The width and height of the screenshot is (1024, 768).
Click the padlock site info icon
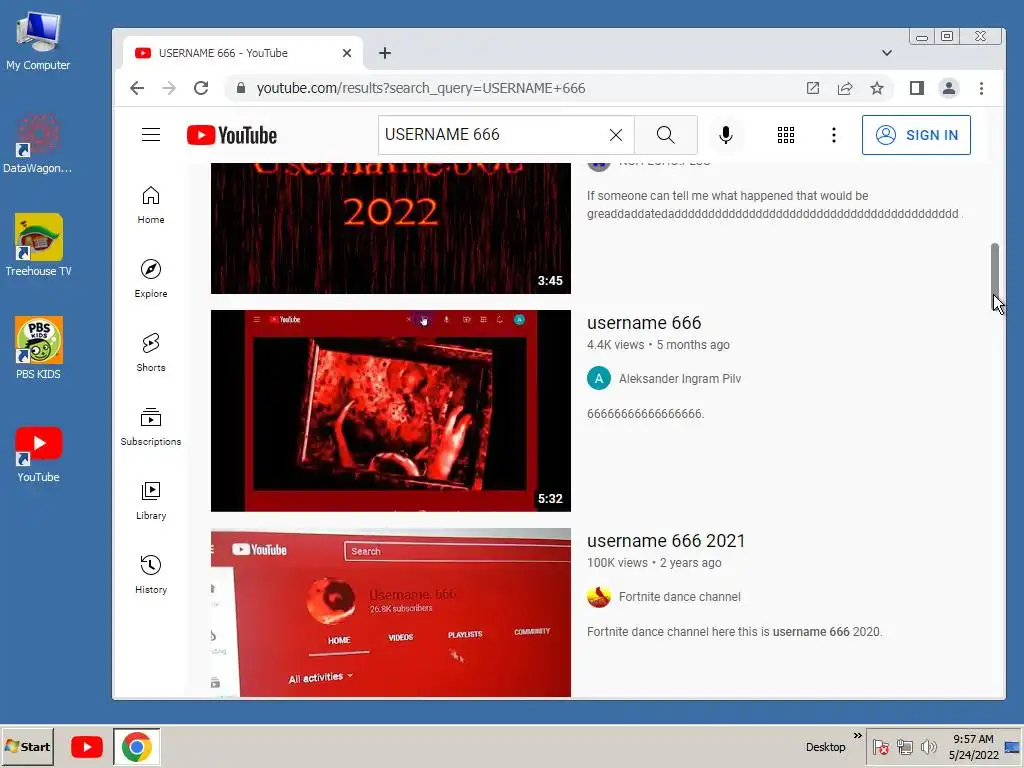pos(241,88)
